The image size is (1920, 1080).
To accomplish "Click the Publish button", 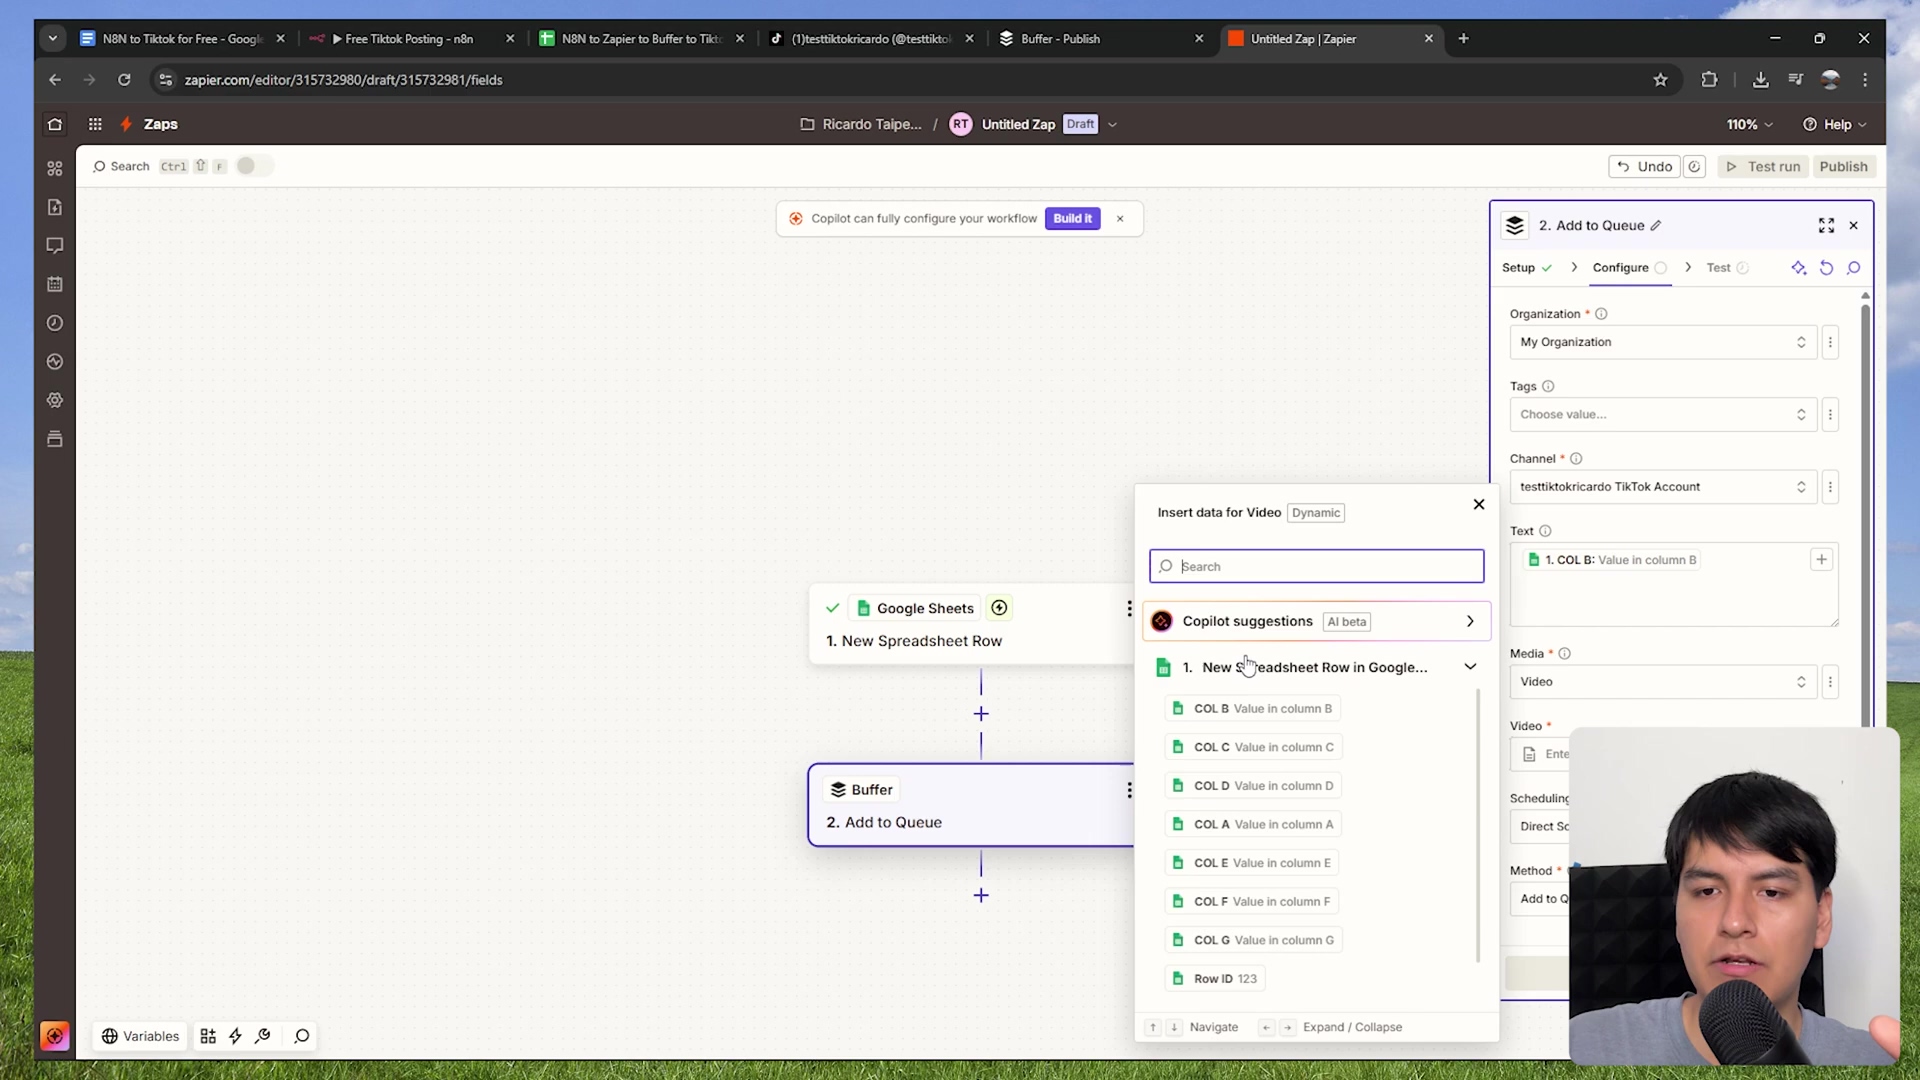I will pyautogui.click(x=1843, y=166).
